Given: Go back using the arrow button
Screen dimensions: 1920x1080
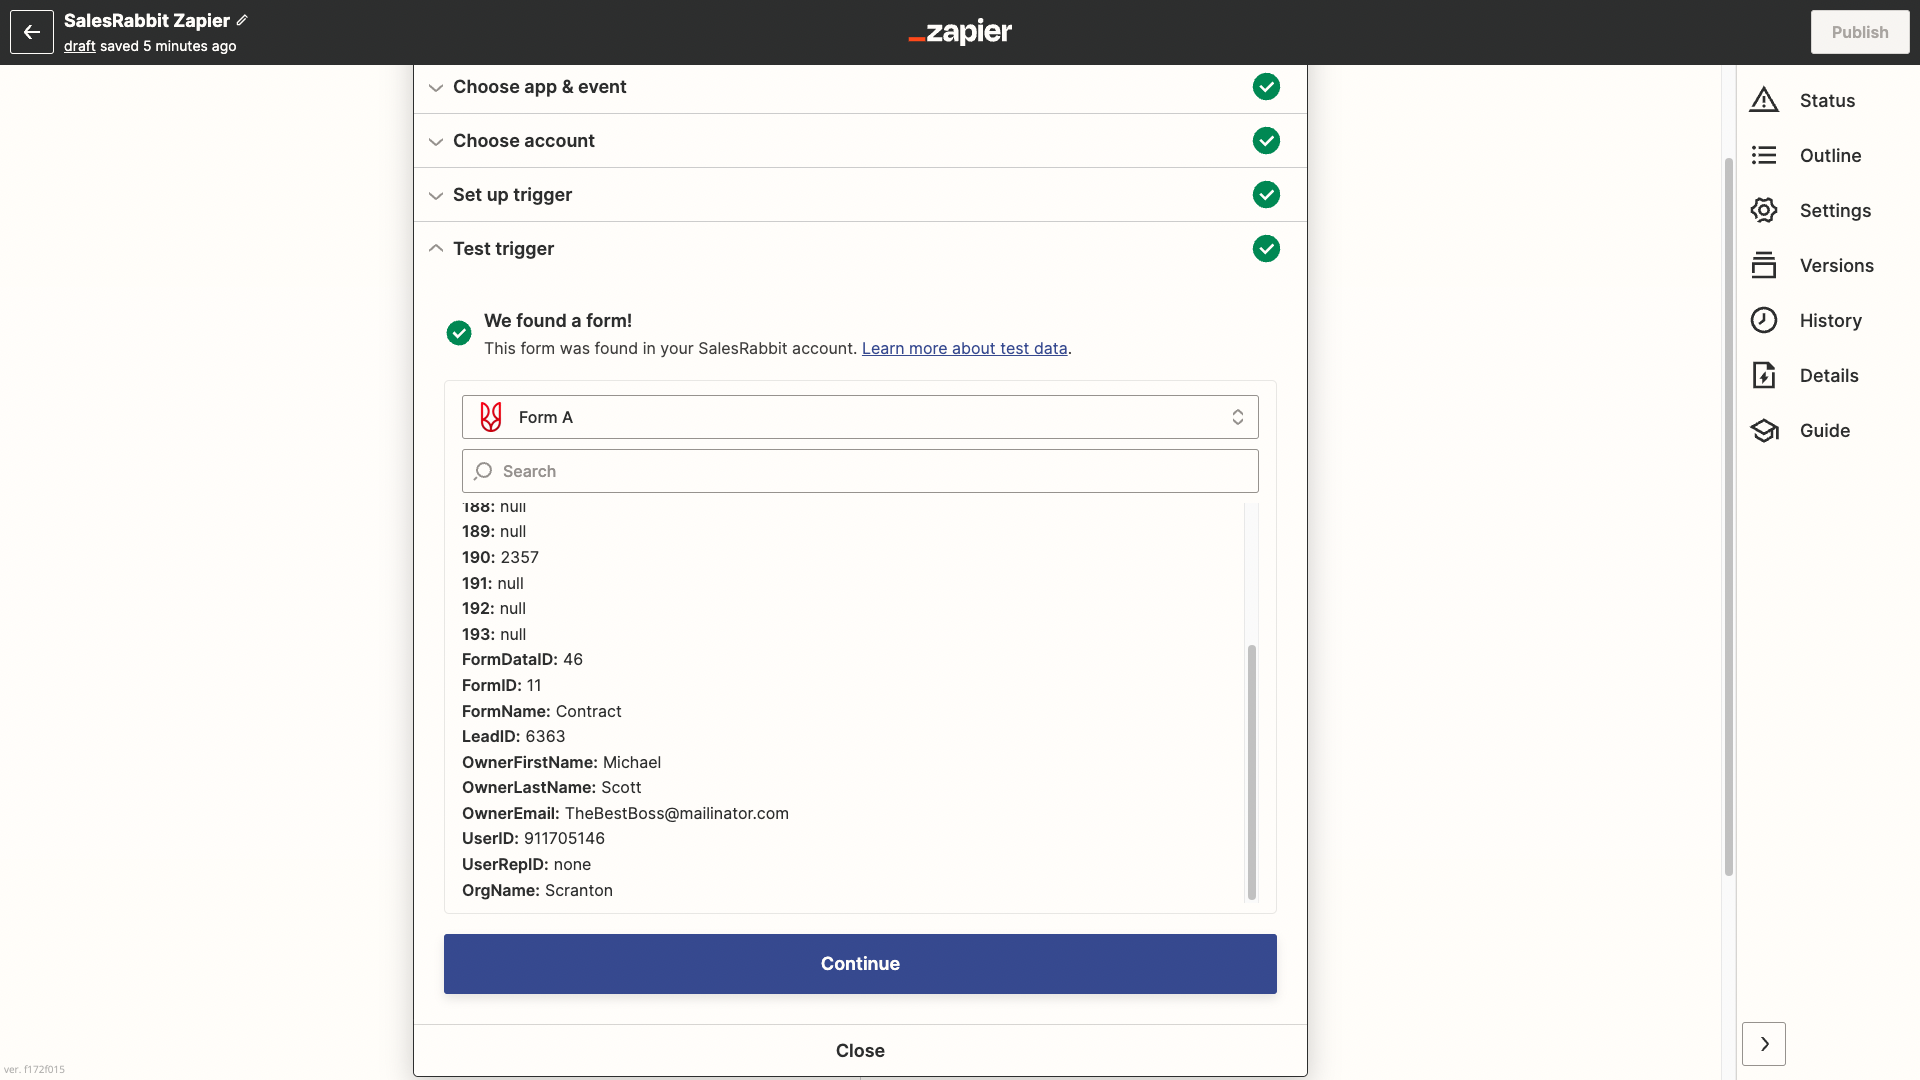Looking at the screenshot, I should tap(32, 32).
